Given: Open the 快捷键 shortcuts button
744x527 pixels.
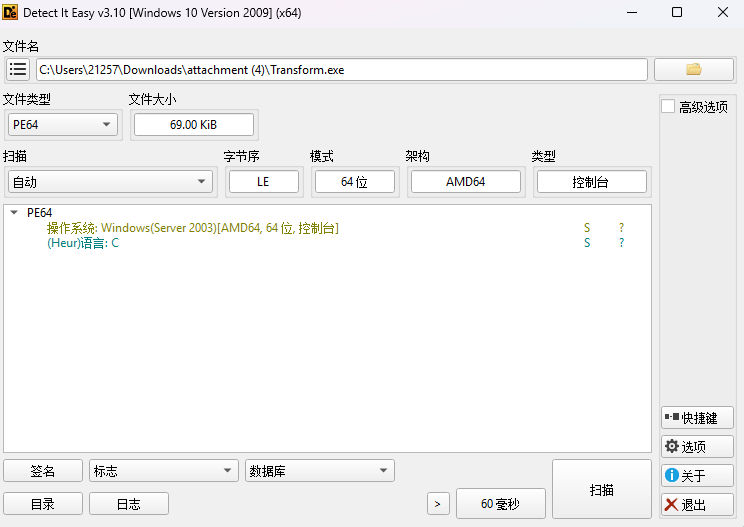Looking at the screenshot, I should pyautogui.click(x=697, y=418).
